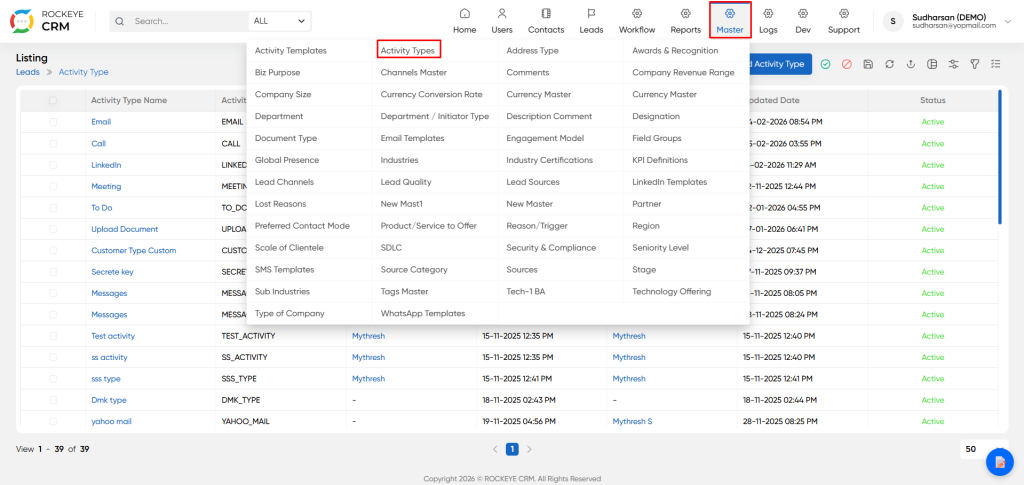
Task: Select Activity Types in Master menu
Action: [x=408, y=50]
